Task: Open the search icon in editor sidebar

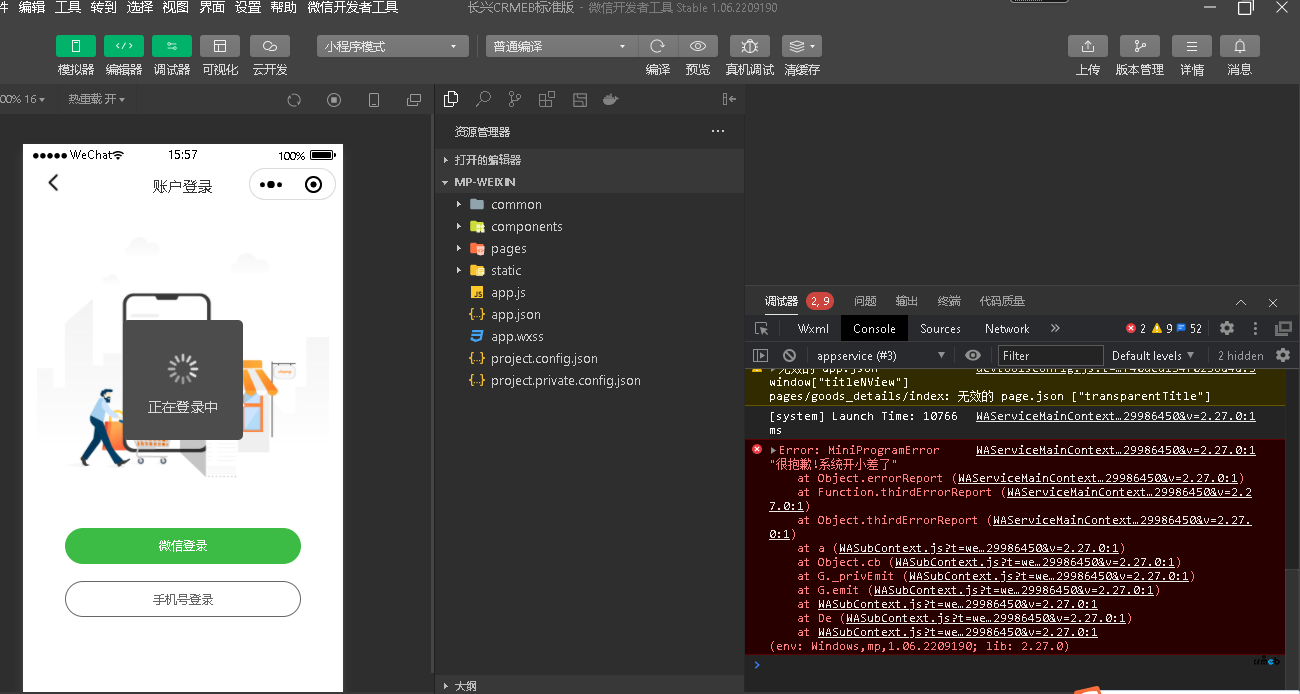Action: (483, 99)
